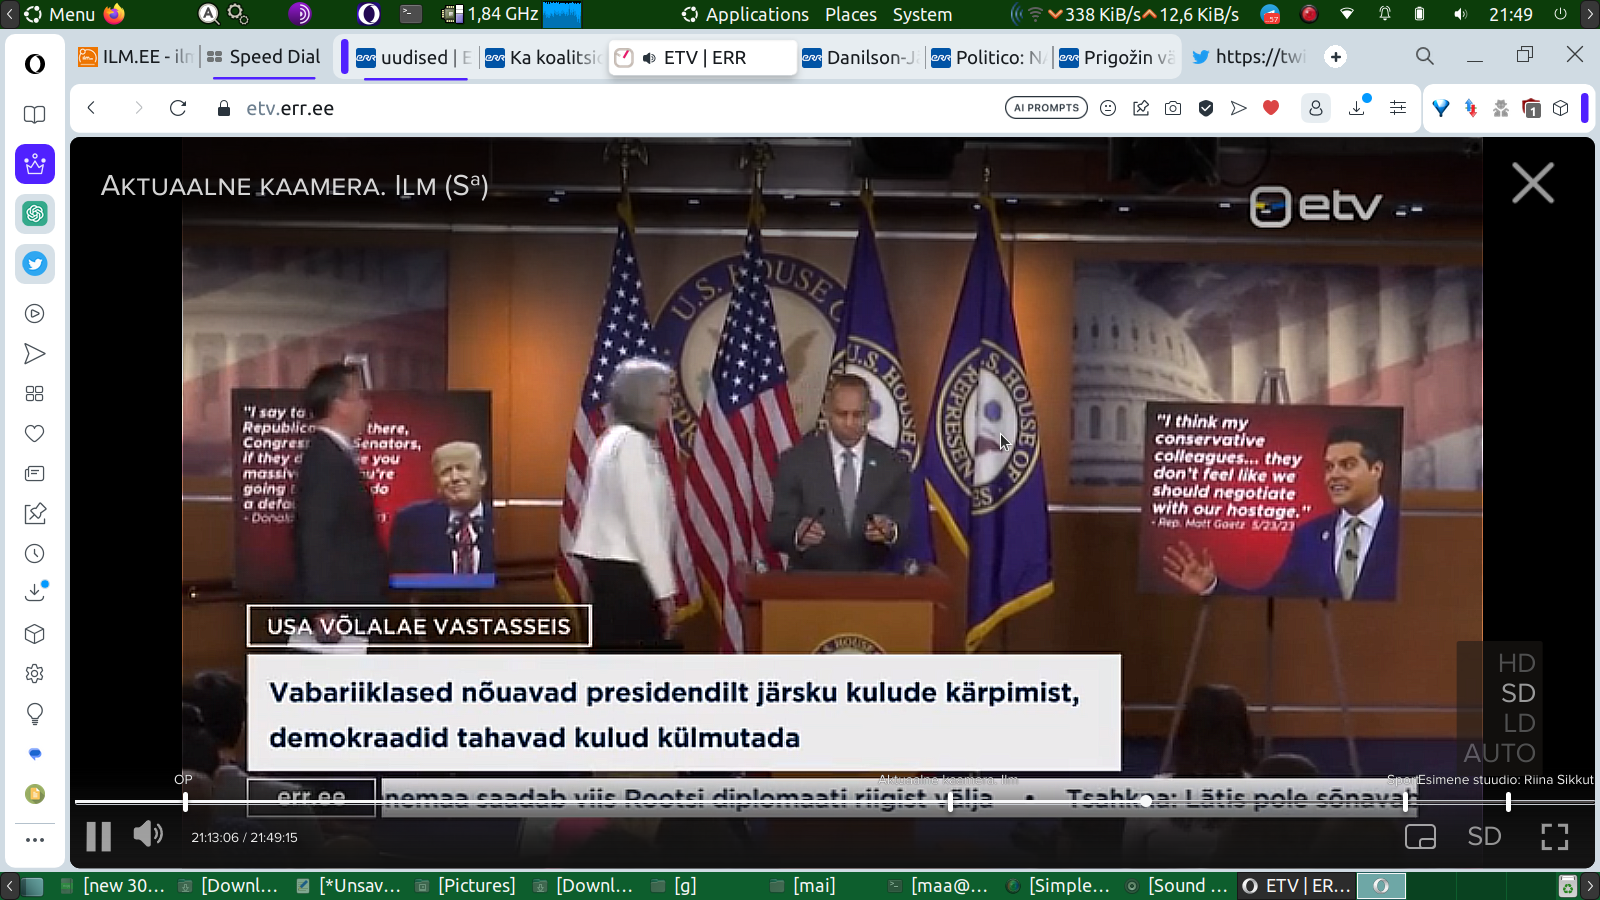The image size is (1600, 900).
Task: Open browsing History from sidebar
Action: click(35, 554)
